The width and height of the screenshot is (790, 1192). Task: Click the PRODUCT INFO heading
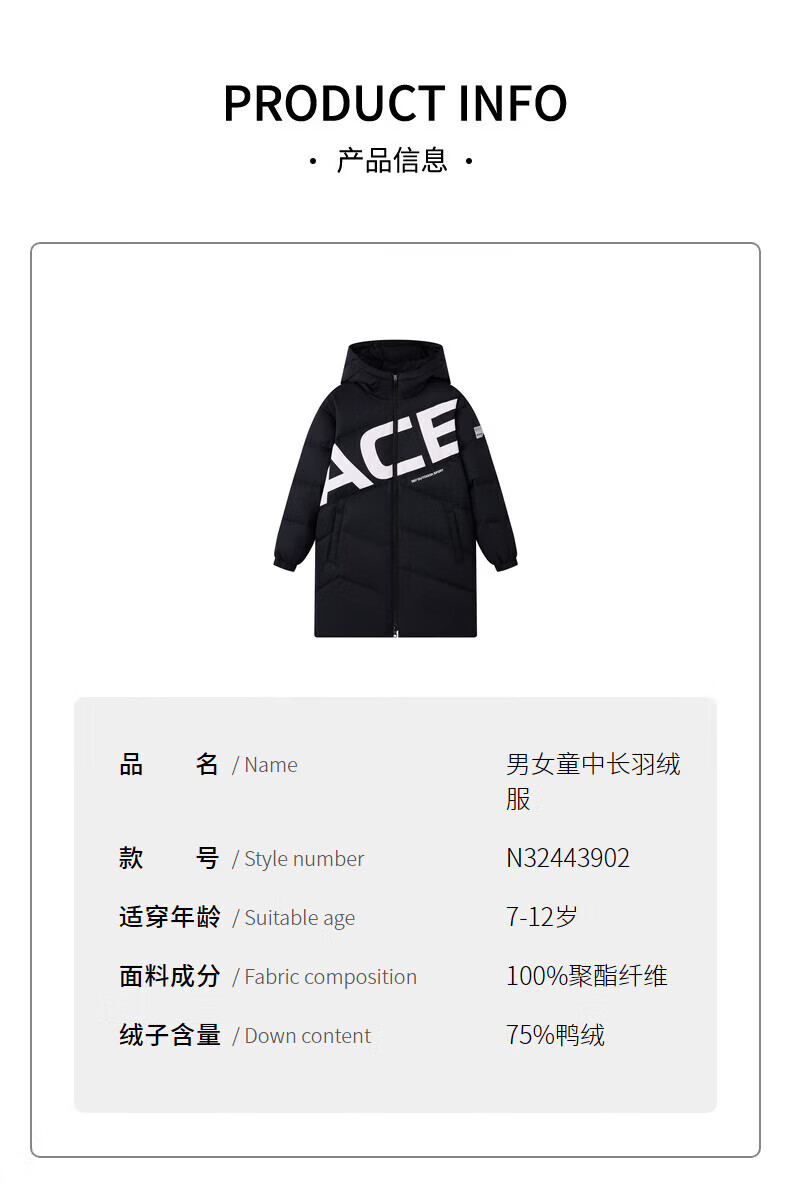tap(395, 103)
